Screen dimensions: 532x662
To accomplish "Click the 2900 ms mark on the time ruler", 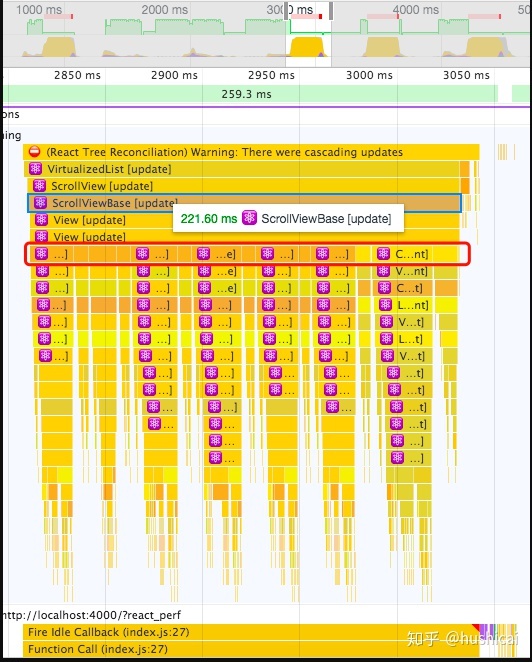I will point(174,75).
